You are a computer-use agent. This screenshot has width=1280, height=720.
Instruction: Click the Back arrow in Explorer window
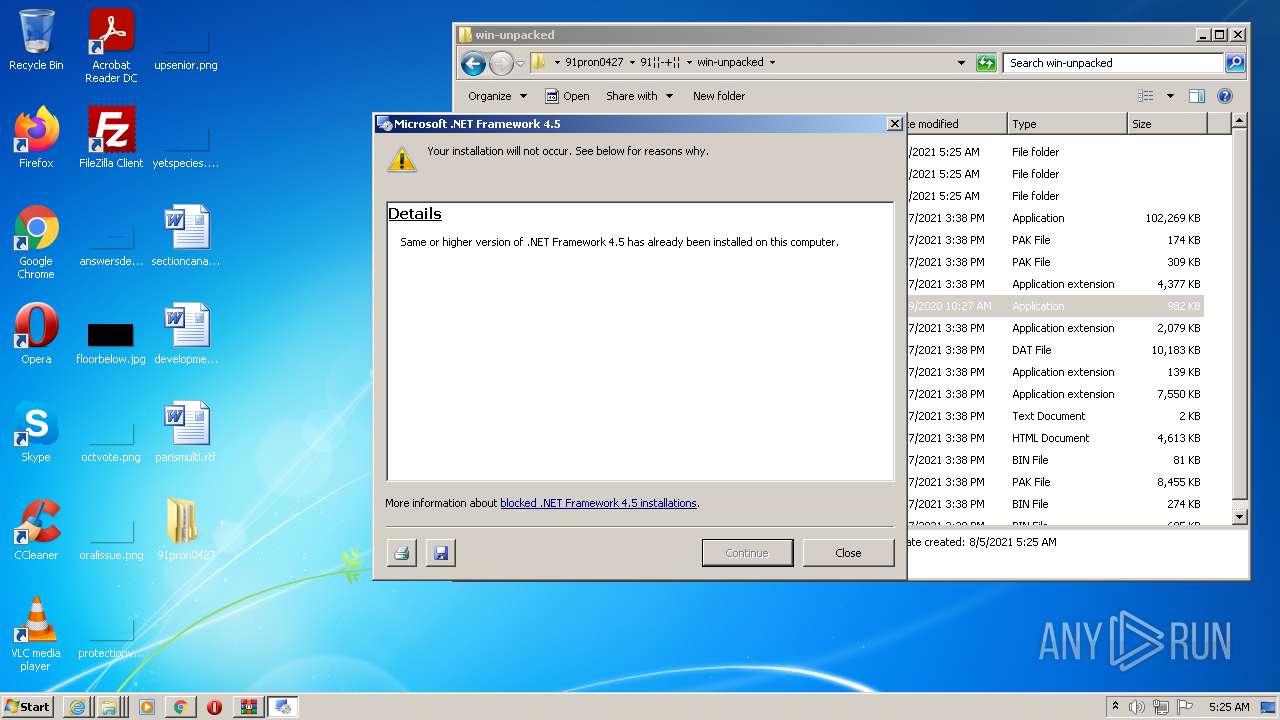coord(473,63)
